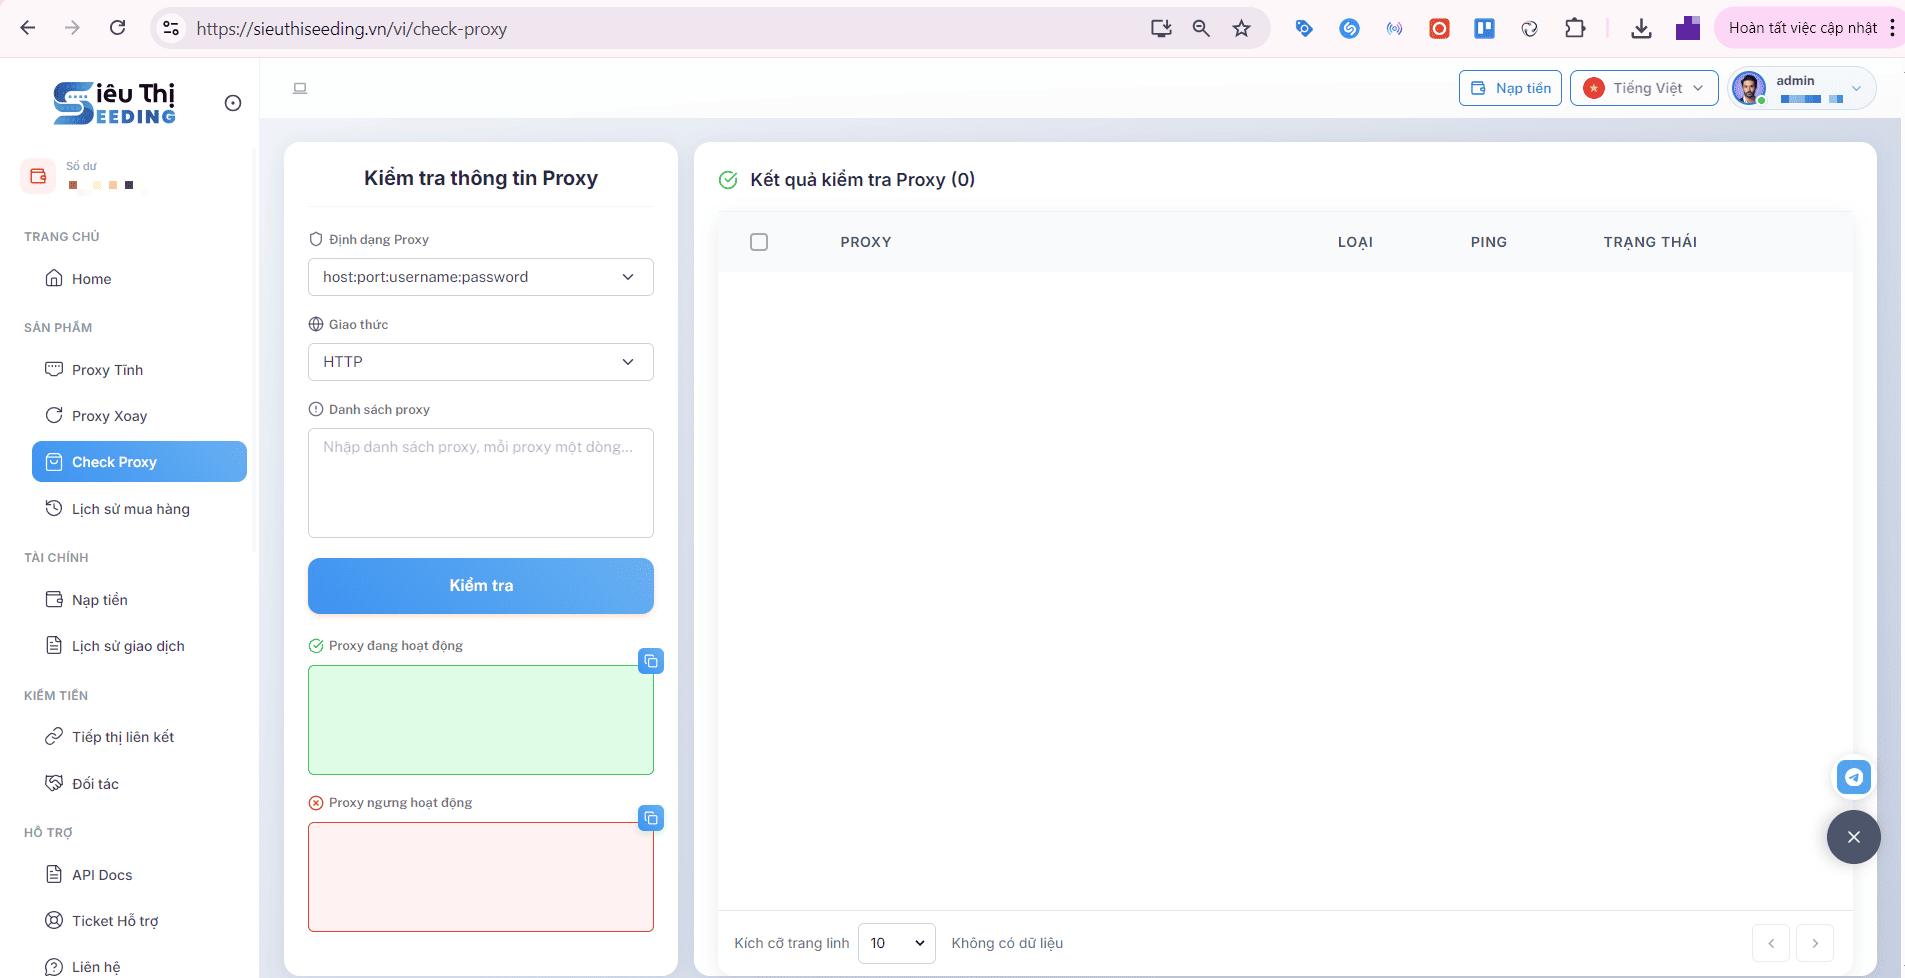Open the Tiếng Việt language menu
The image size is (1905, 978).
1643,88
